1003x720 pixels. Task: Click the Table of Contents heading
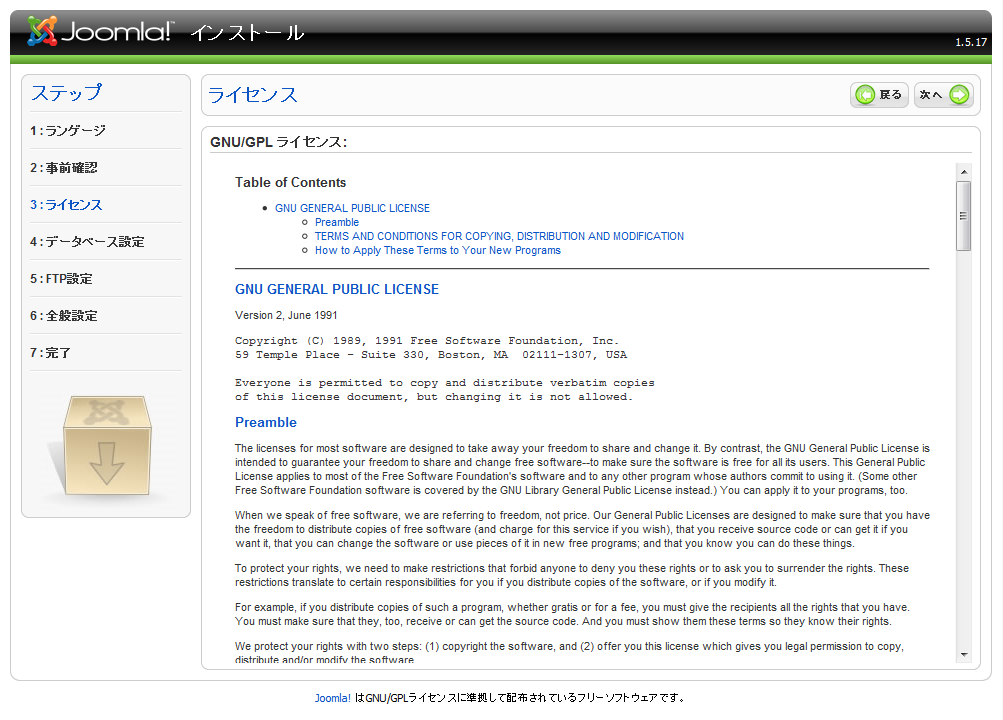[x=290, y=183]
